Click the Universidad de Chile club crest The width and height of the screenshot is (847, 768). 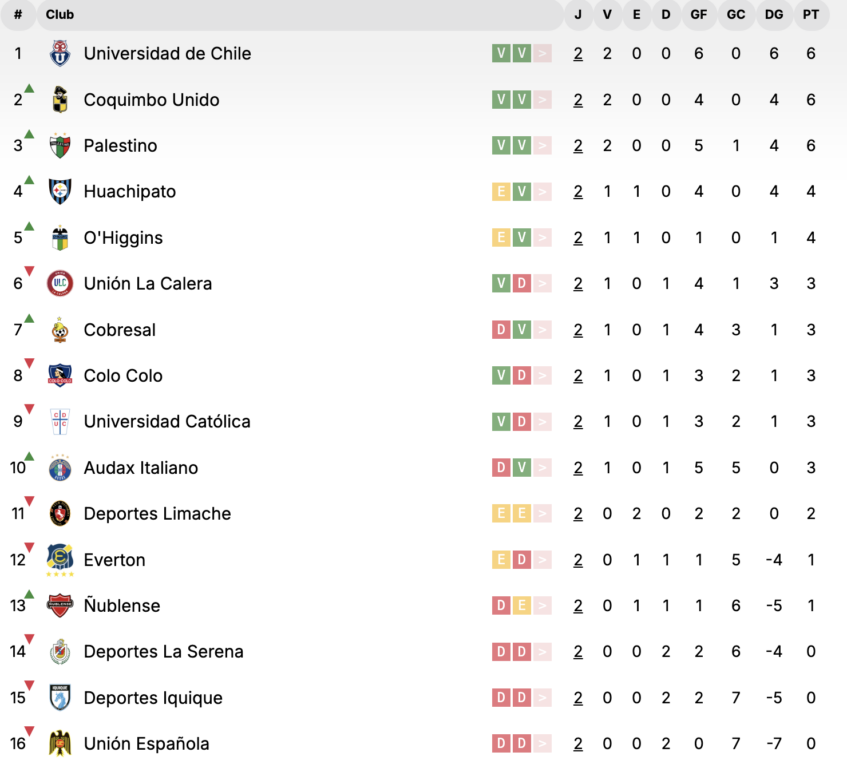click(60, 54)
